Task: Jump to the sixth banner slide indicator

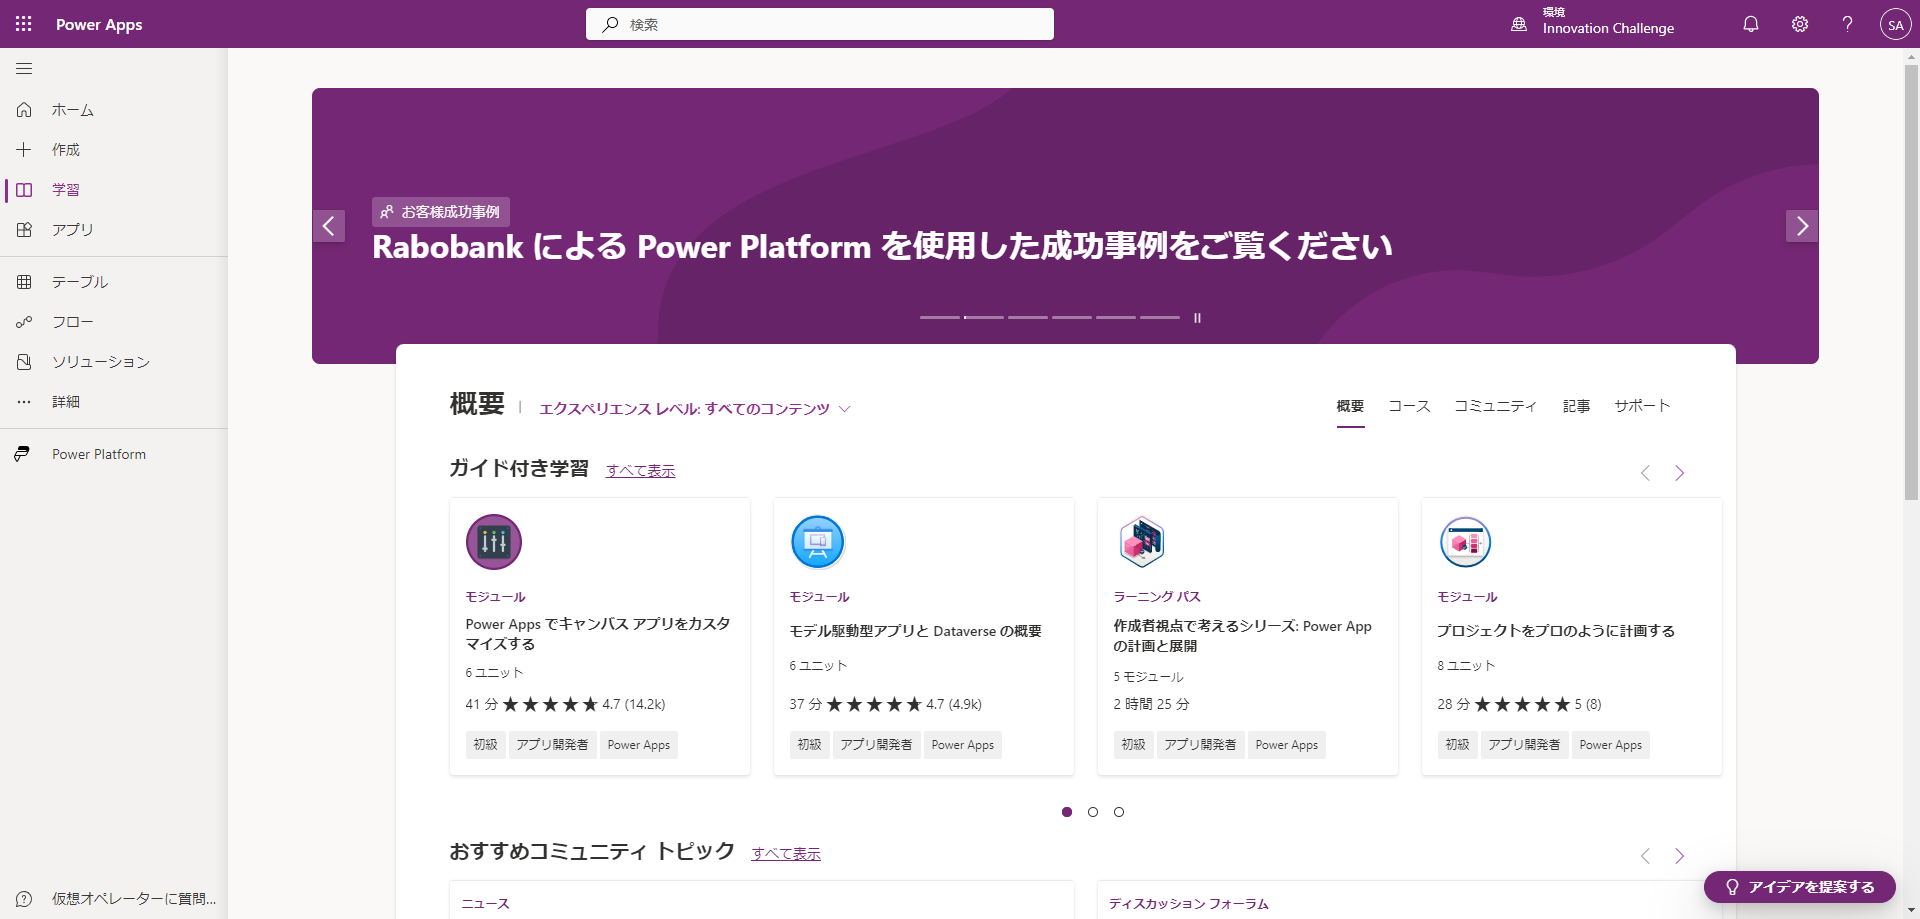Action: pos(1160,318)
